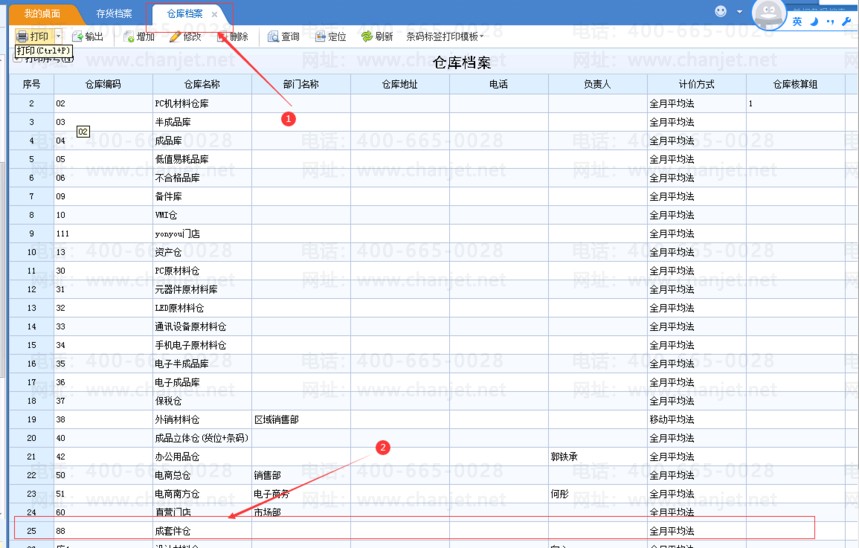Viewport: 859px width, 548px height.
Task: Click the PC原材料仓 cell
Action: (202, 271)
